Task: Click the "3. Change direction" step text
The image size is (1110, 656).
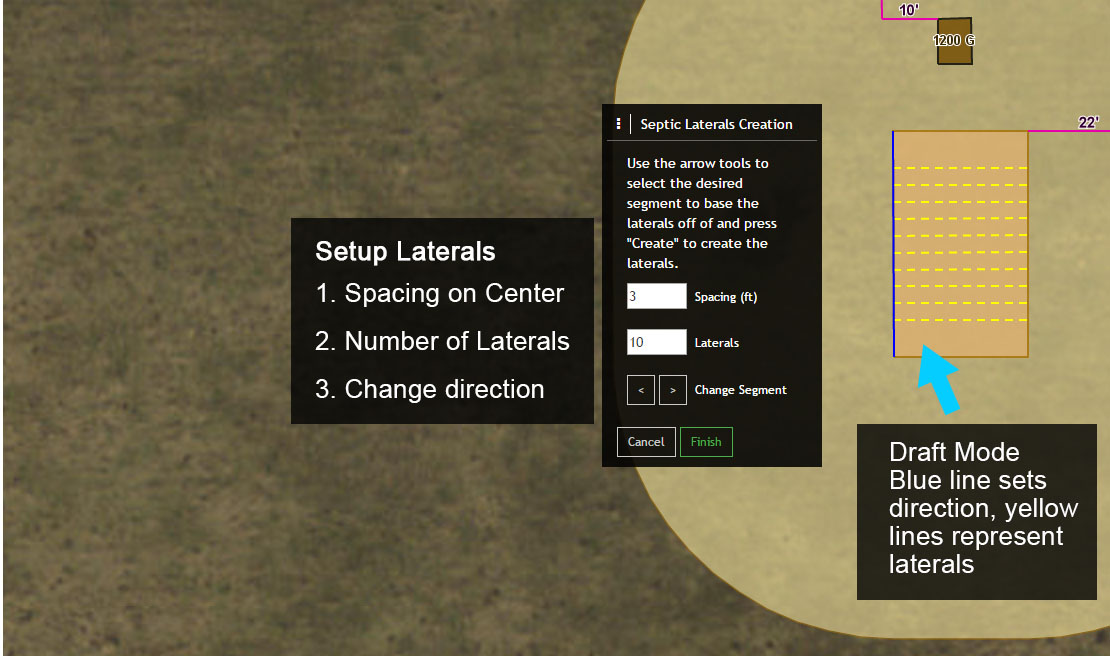Action: [x=430, y=389]
